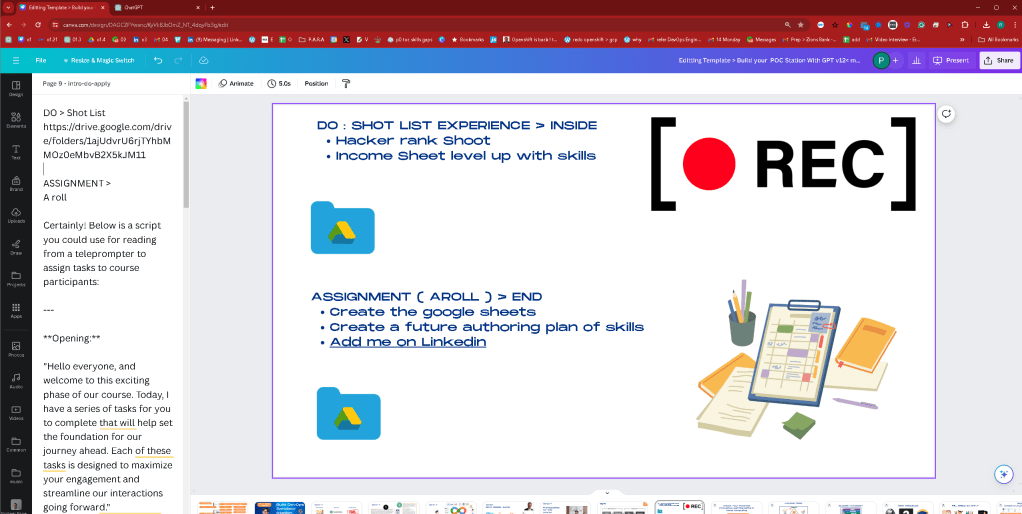This screenshot has width=1022, height=514.
Task: Click the notes panel scrollbar
Action: [x=186, y=155]
